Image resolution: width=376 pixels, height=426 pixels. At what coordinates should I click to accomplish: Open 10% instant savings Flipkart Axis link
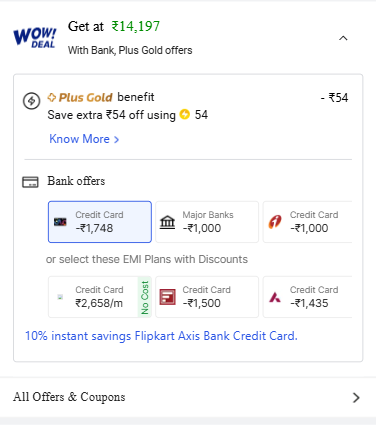click(161, 336)
